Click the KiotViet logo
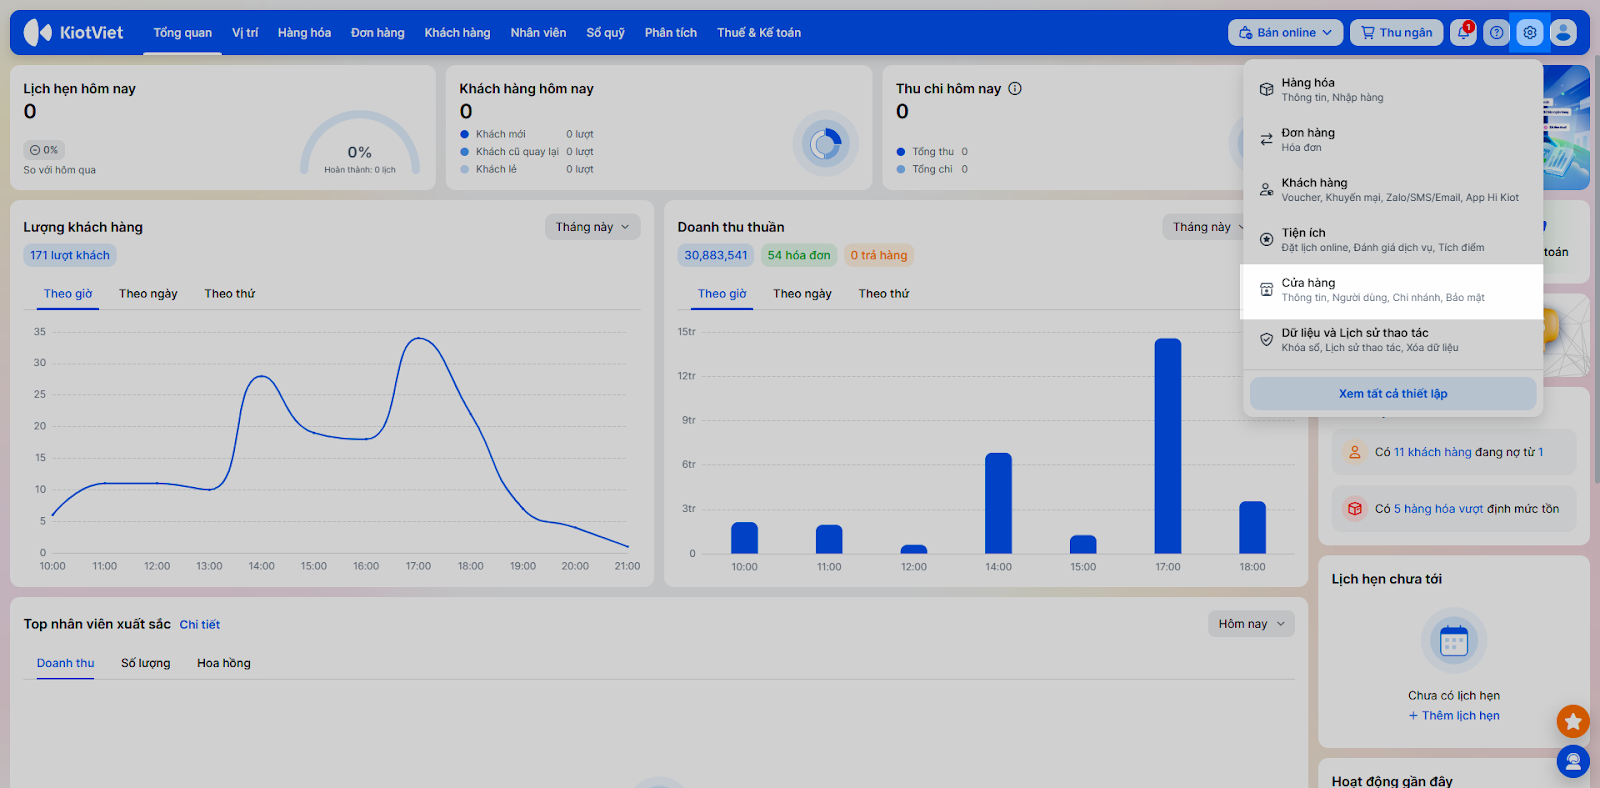Image resolution: width=1600 pixels, height=788 pixels. (x=74, y=33)
